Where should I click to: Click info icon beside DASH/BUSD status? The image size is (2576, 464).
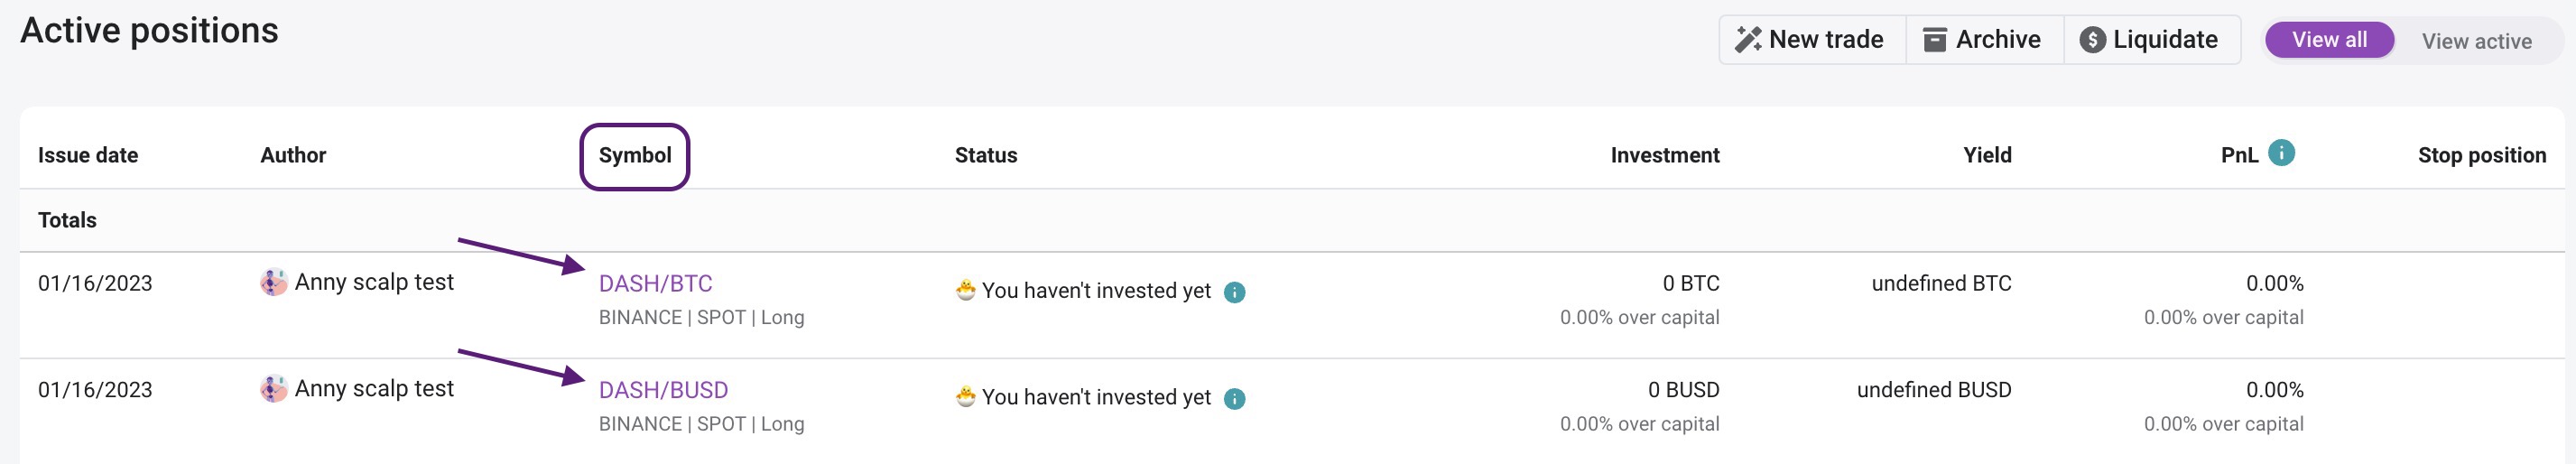pos(1235,399)
